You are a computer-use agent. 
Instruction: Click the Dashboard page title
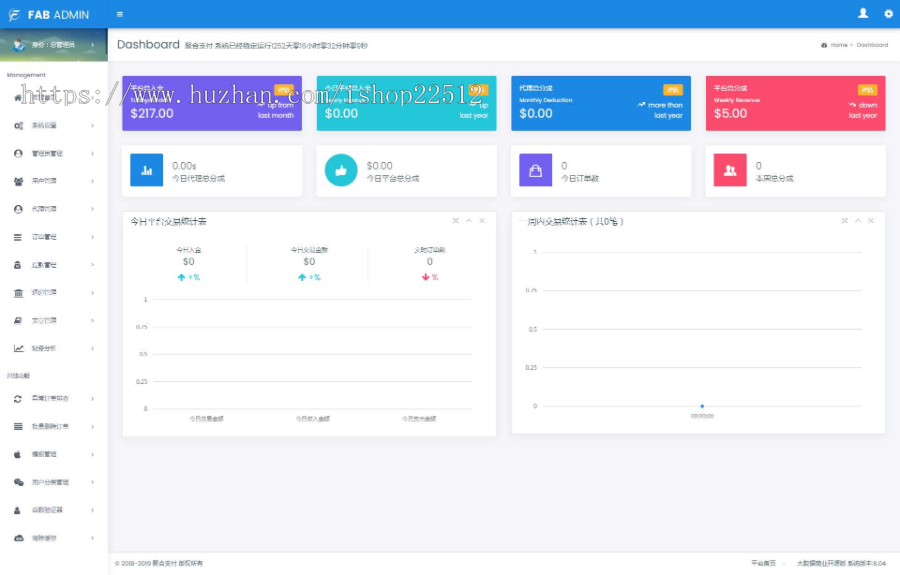pos(148,44)
